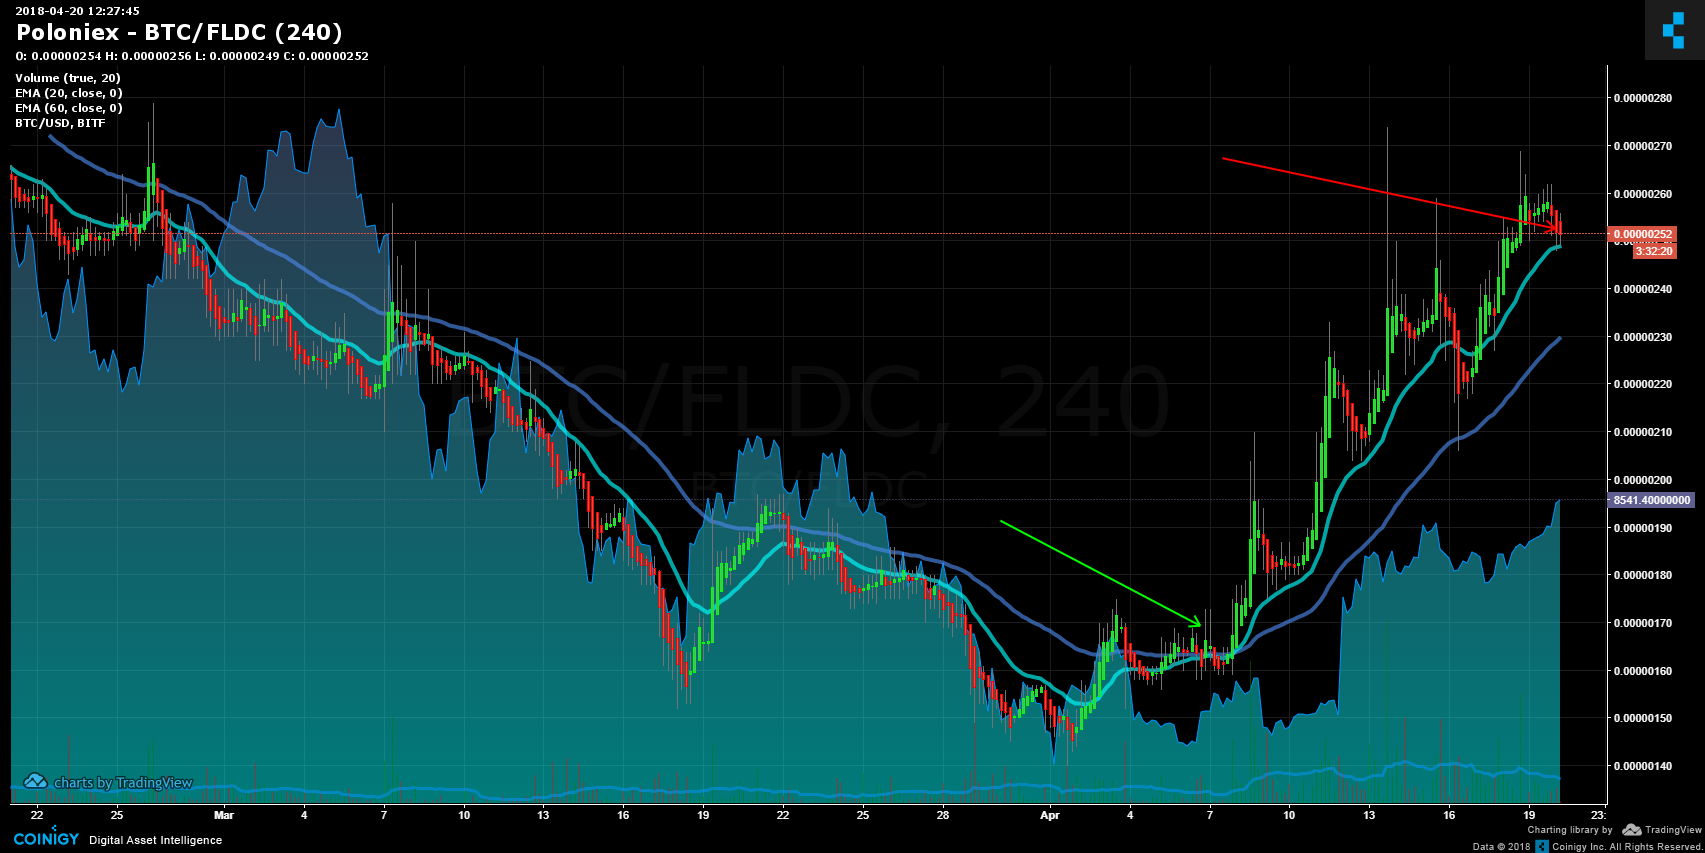The height and width of the screenshot is (853, 1705).
Task: Select the 'BTC/USD, BITF' overlay label
Action: click(60, 123)
